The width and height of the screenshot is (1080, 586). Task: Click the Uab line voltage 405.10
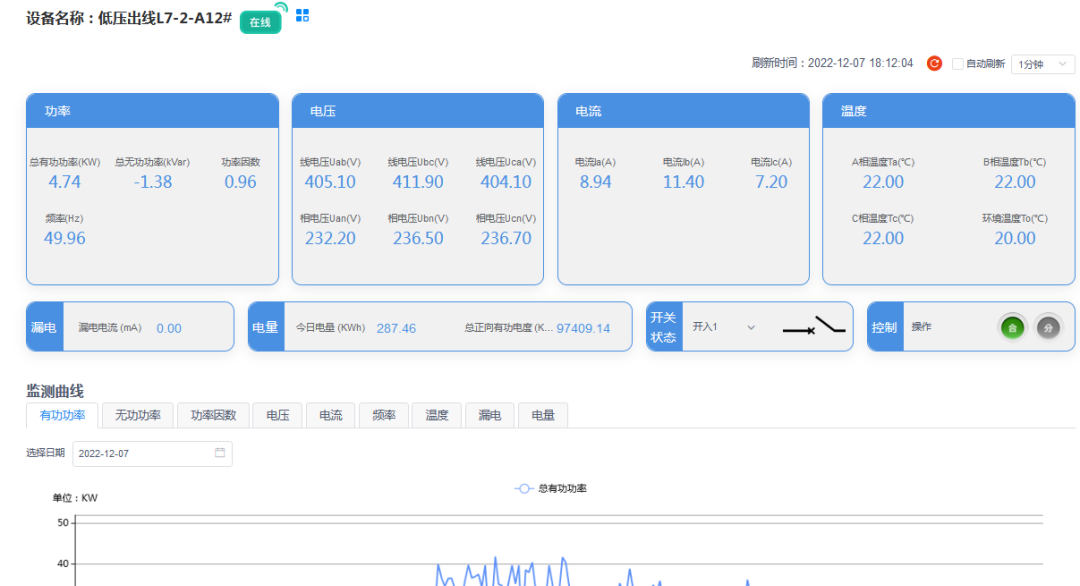pyautogui.click(x=330, y=182)
